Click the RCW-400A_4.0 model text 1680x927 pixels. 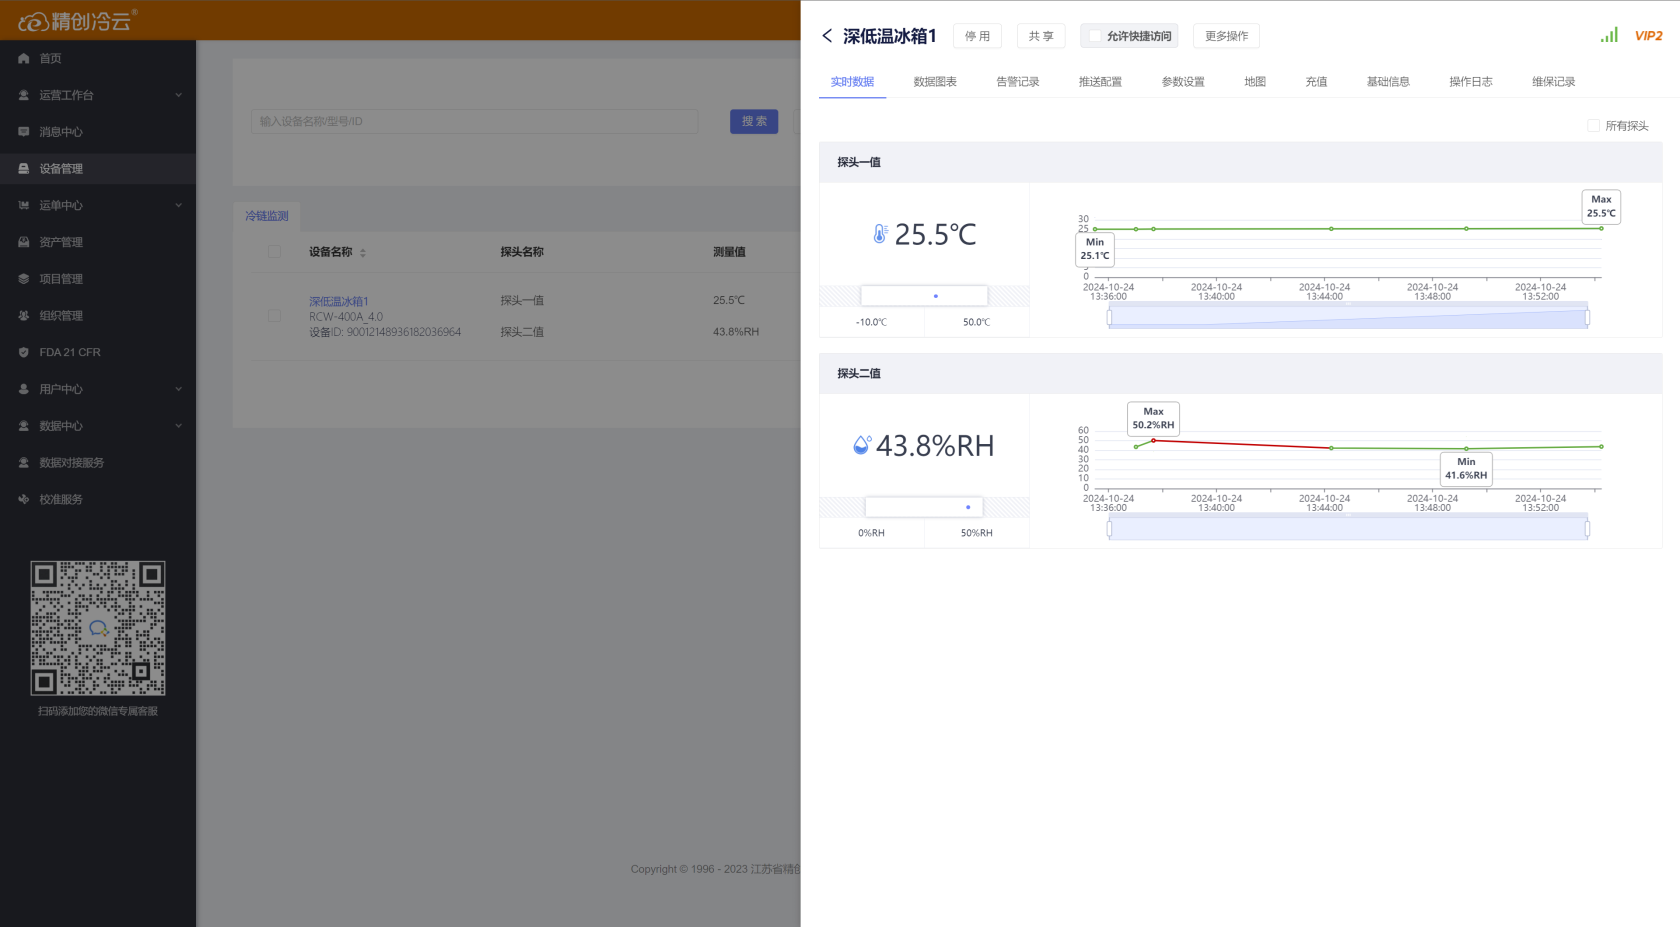346,317
